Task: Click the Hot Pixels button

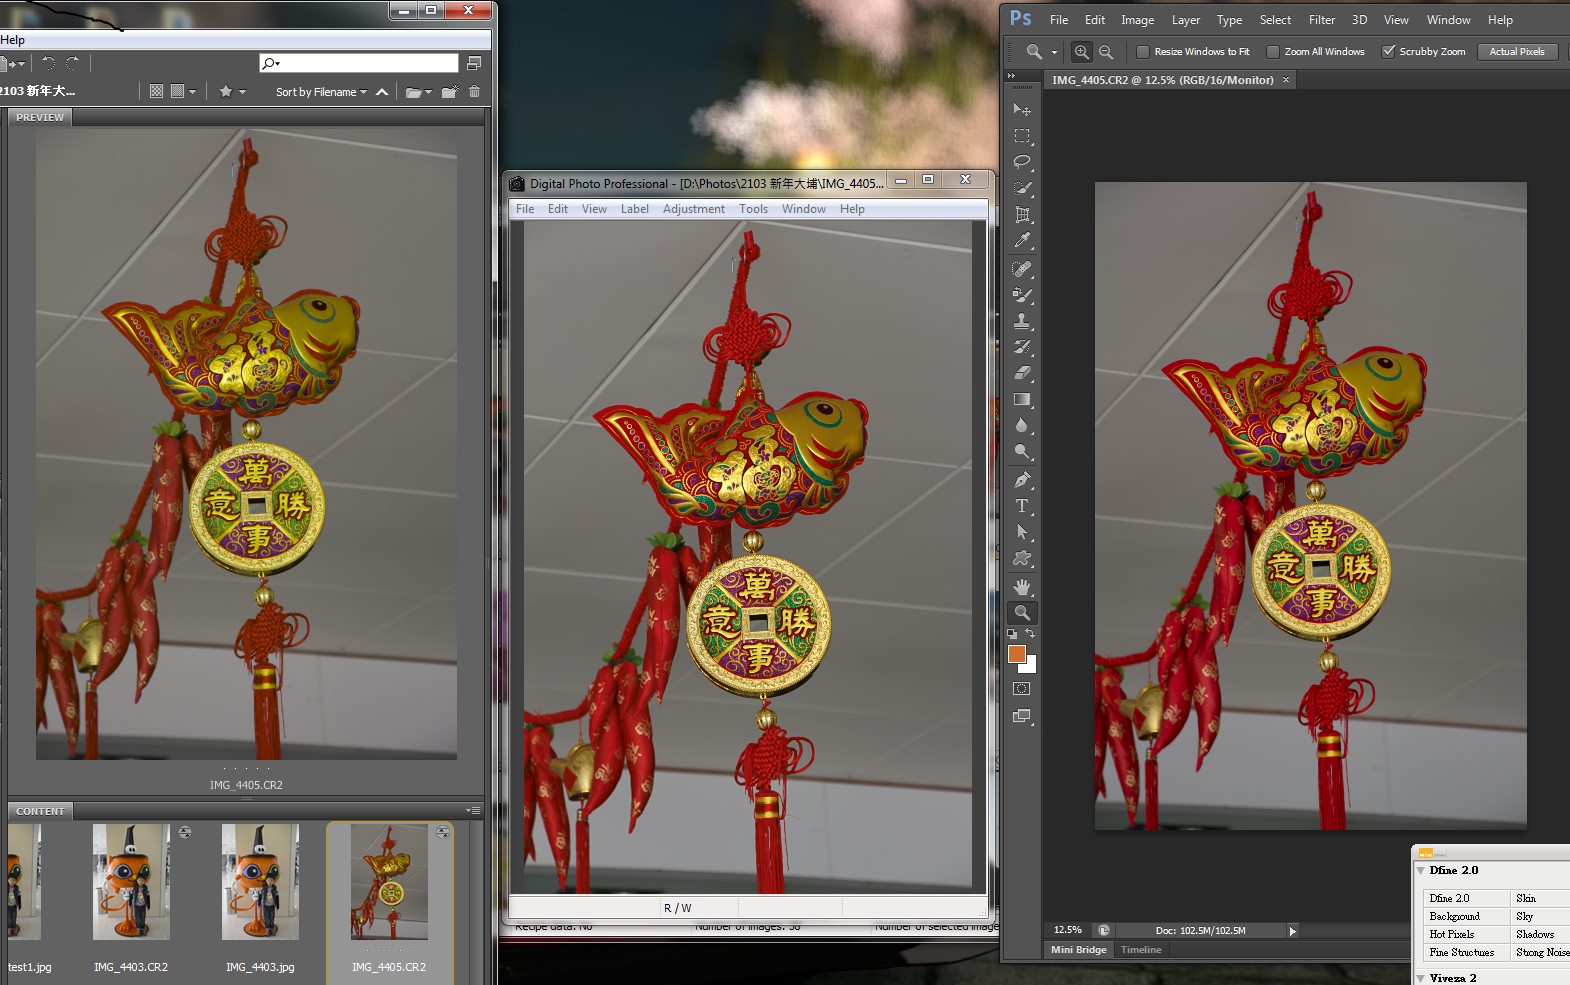Action: (x=1466, y=934)
